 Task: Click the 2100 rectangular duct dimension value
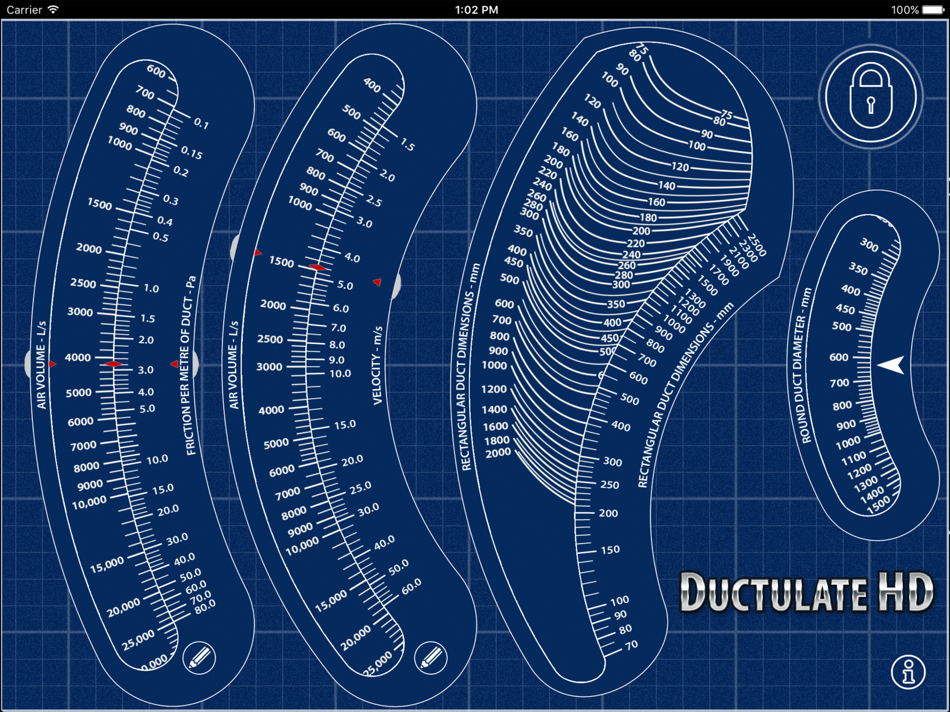pos(739,258)
